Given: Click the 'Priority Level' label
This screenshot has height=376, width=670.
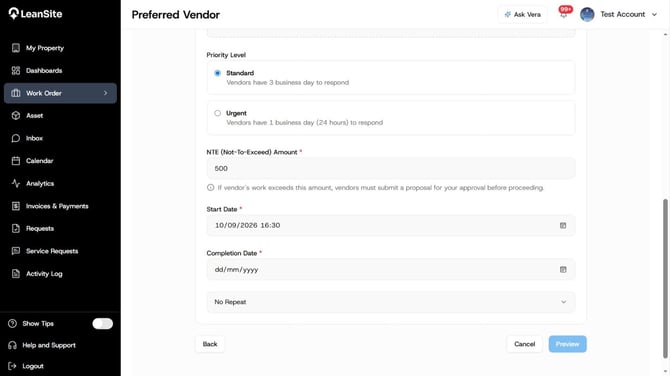Looking at the screenshot, I should pyautogui.click(x=226, y=55).
